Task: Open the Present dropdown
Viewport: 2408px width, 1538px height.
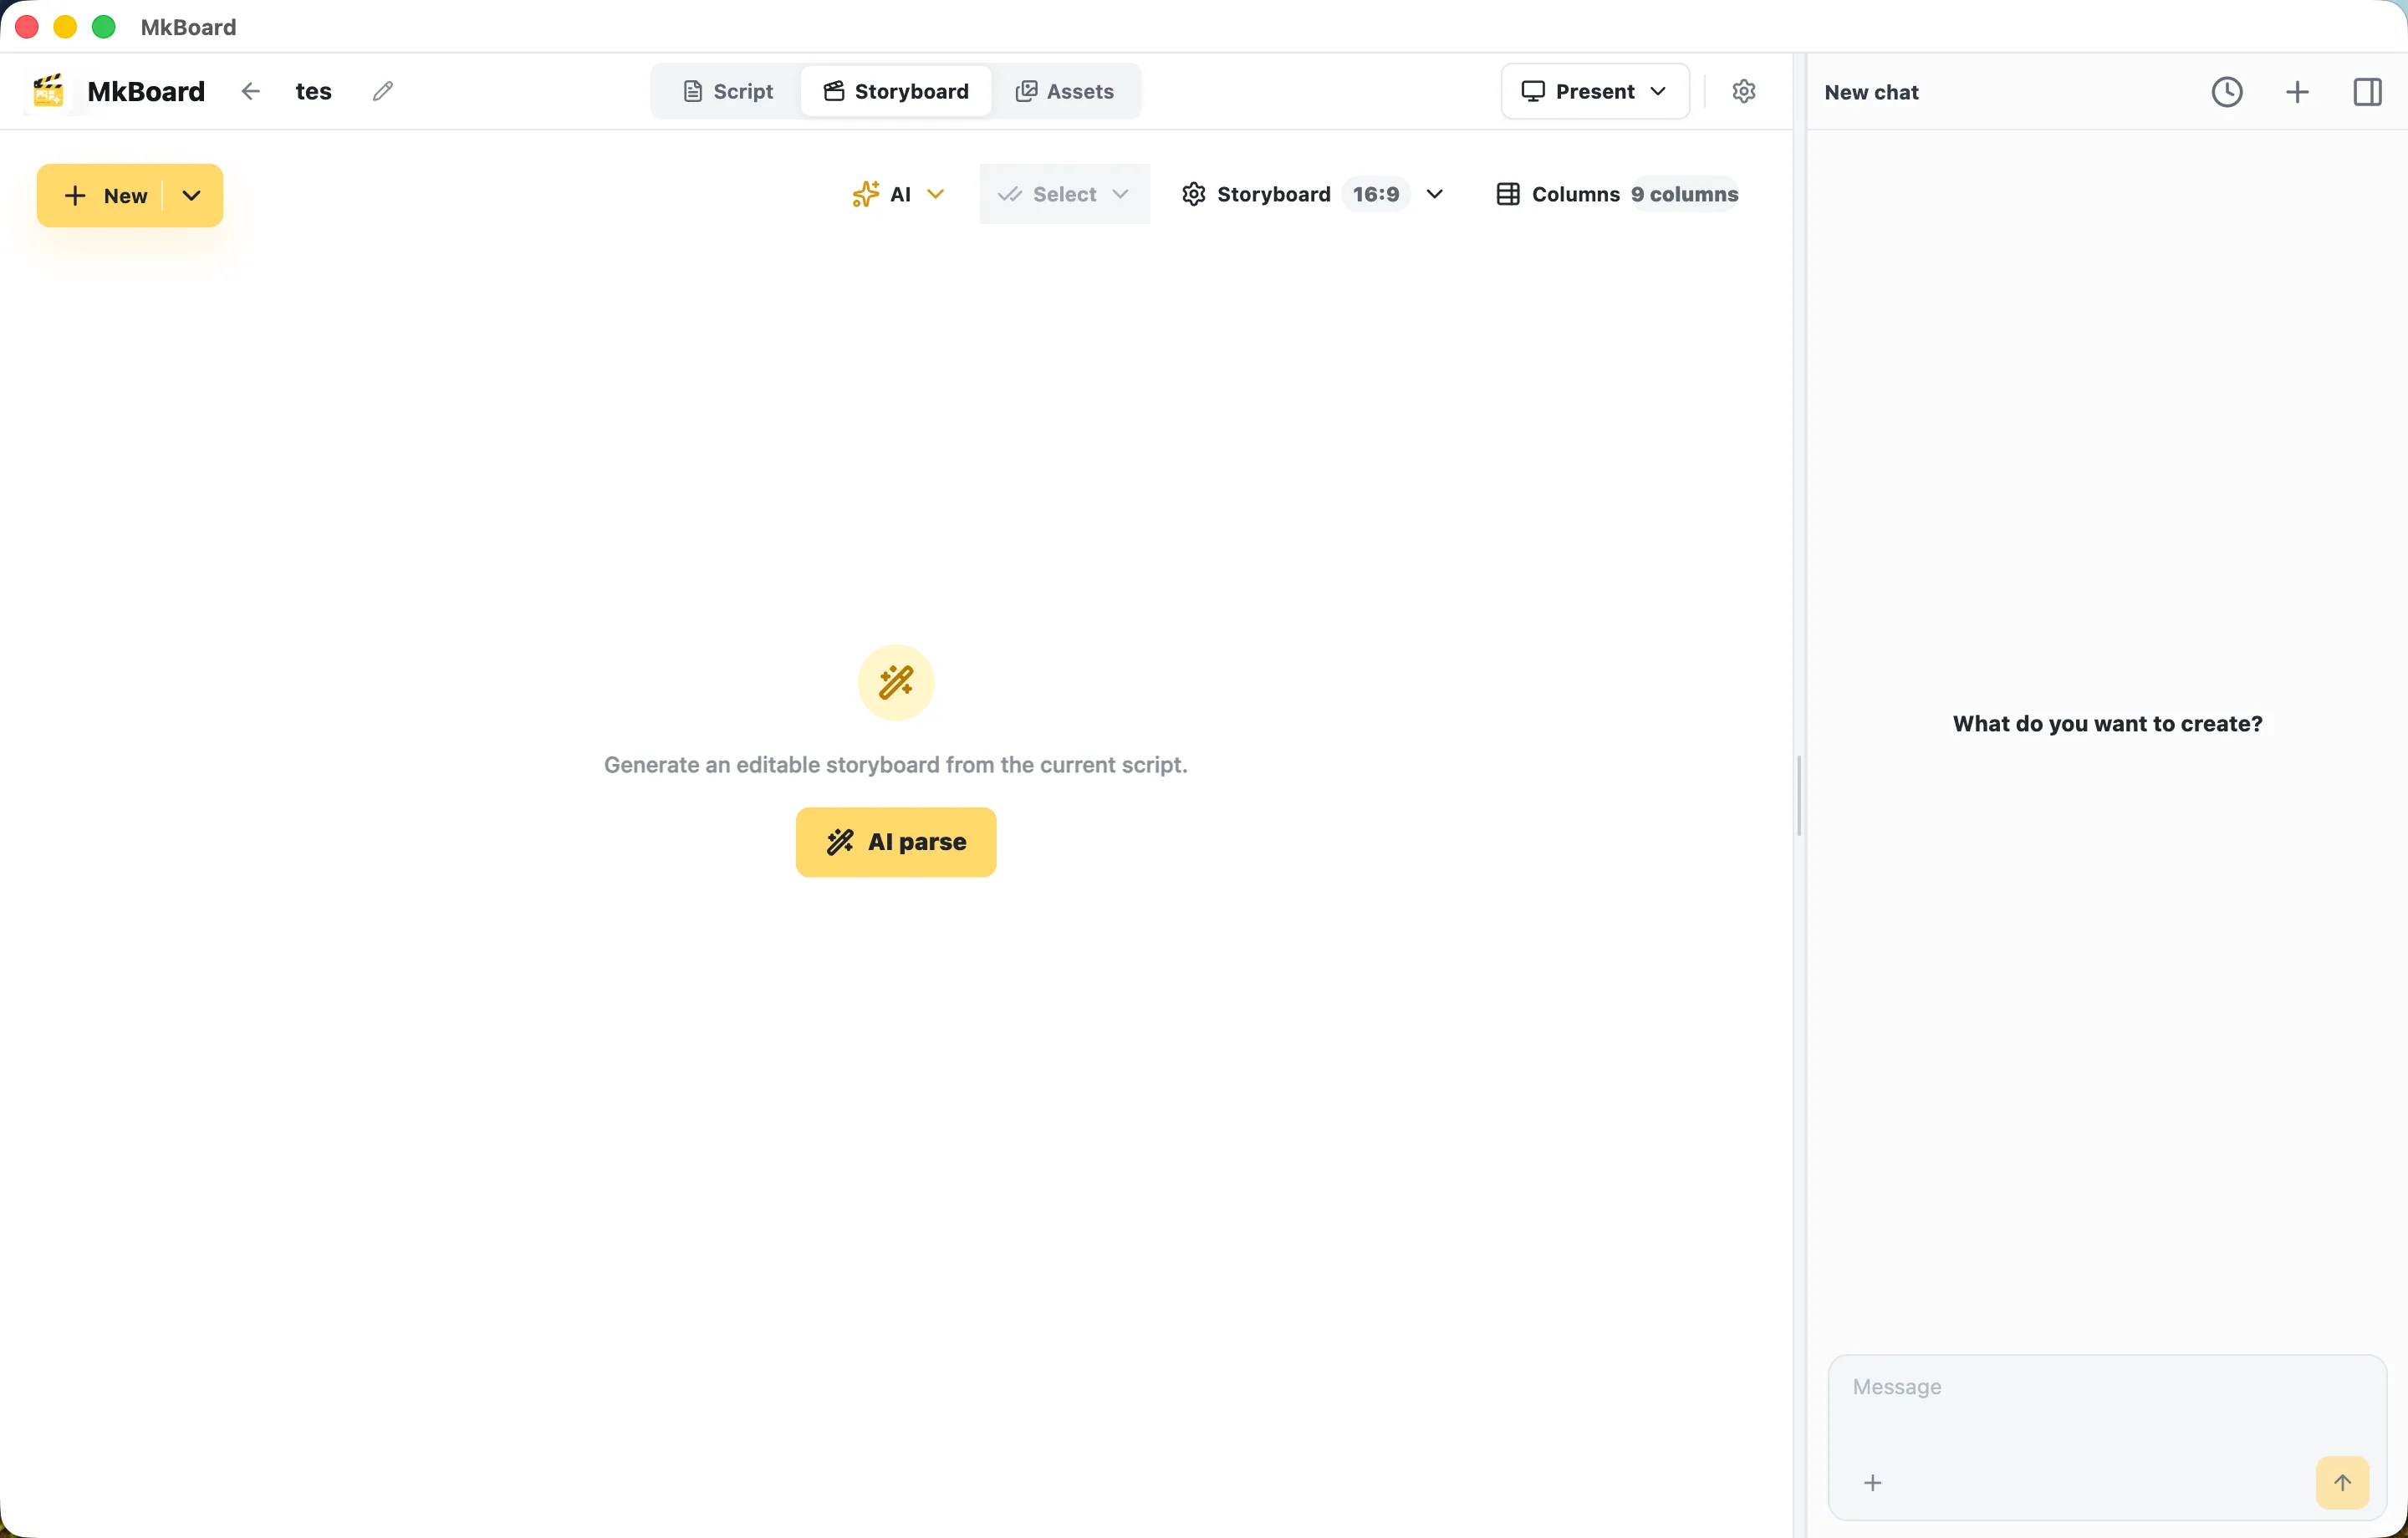Action: (x=1595, y=91)
